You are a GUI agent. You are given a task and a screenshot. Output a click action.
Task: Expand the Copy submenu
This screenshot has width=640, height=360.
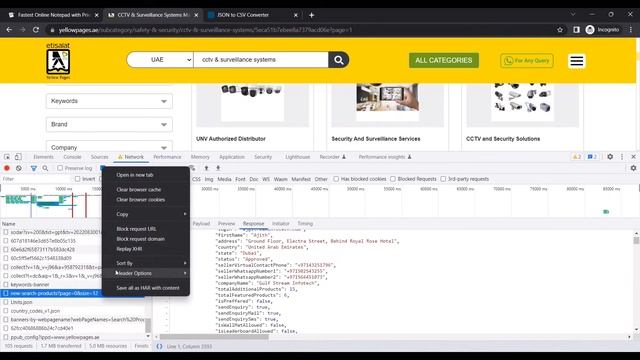(146, 214)
